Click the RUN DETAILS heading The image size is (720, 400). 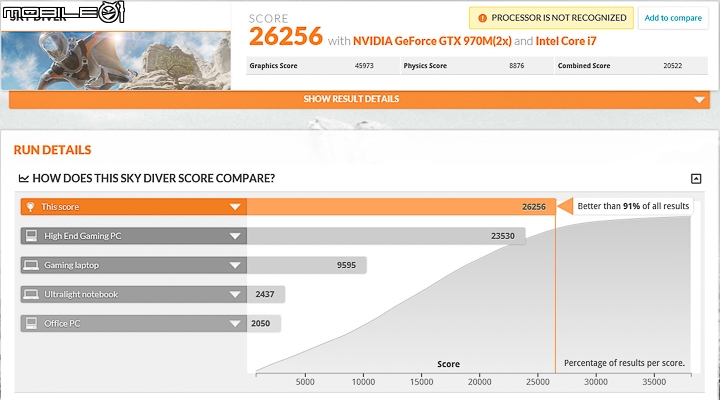tap(52, 150)
